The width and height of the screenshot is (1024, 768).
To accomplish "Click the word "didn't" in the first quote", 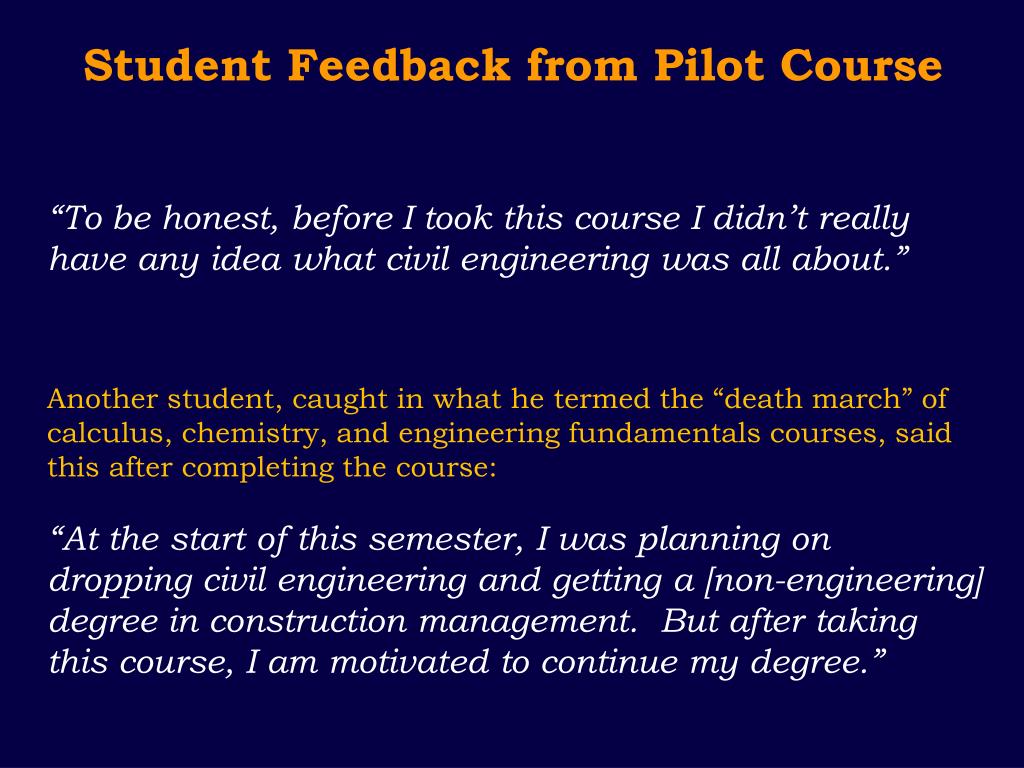I will click(761, 218).
